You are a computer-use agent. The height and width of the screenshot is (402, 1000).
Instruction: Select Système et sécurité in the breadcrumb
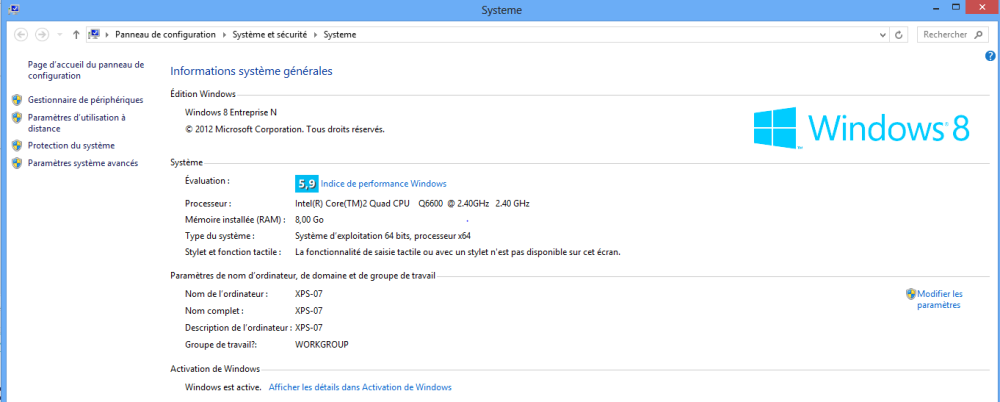(x=269, y=35)
